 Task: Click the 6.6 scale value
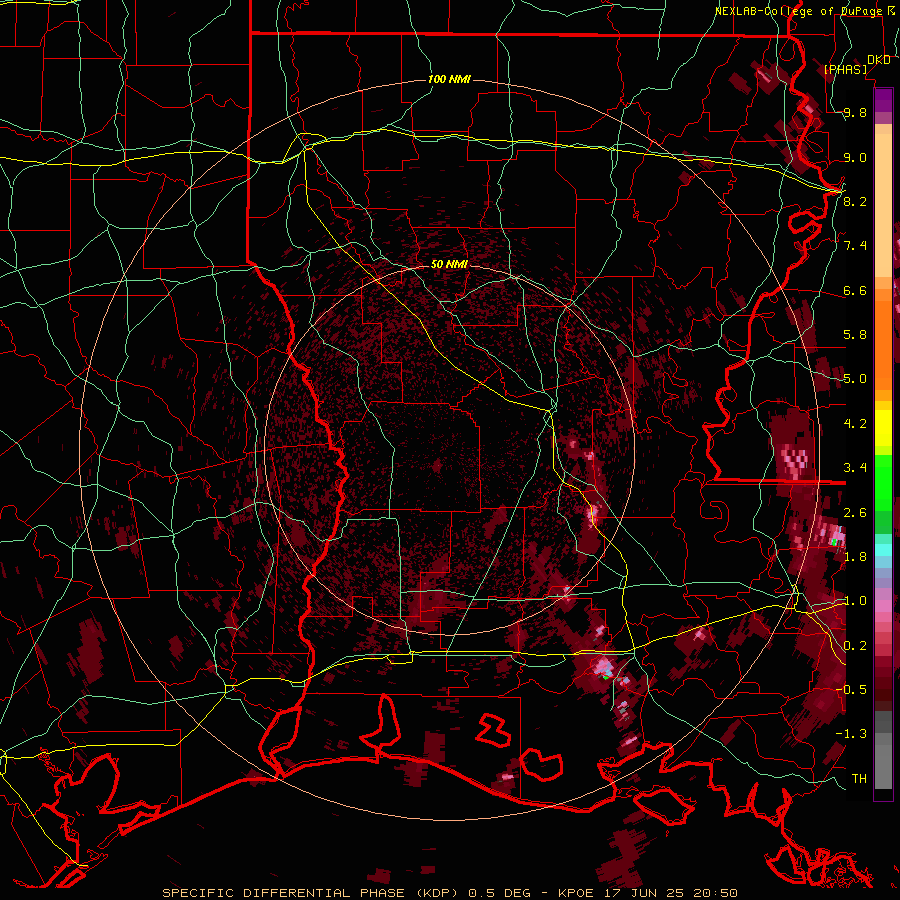855,290
